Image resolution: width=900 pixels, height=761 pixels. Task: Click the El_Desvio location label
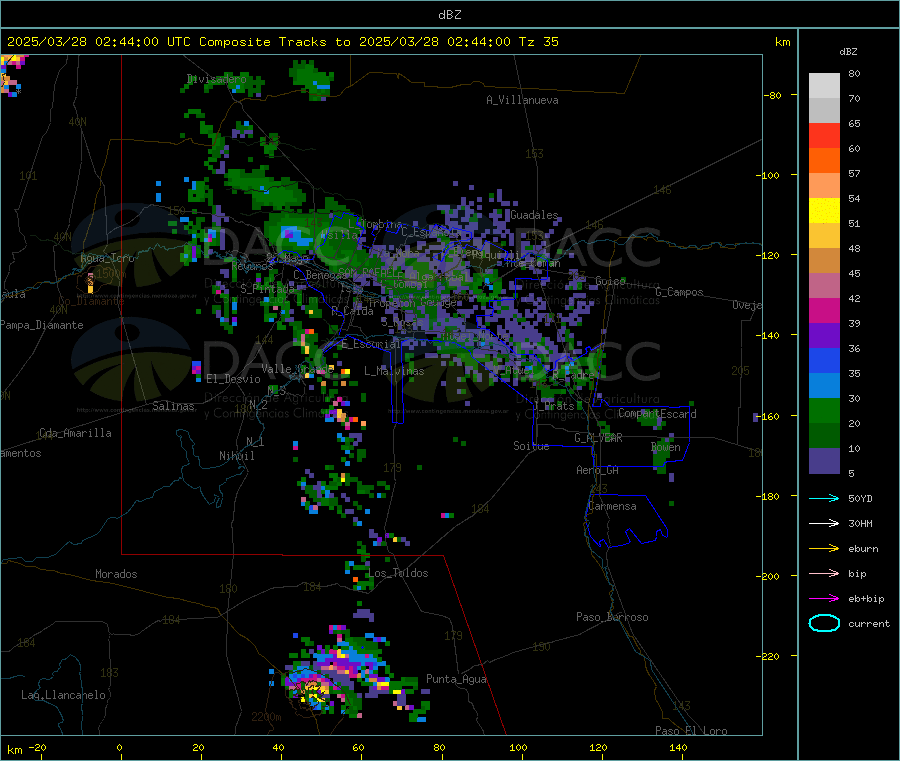click(x=234, y=379)
